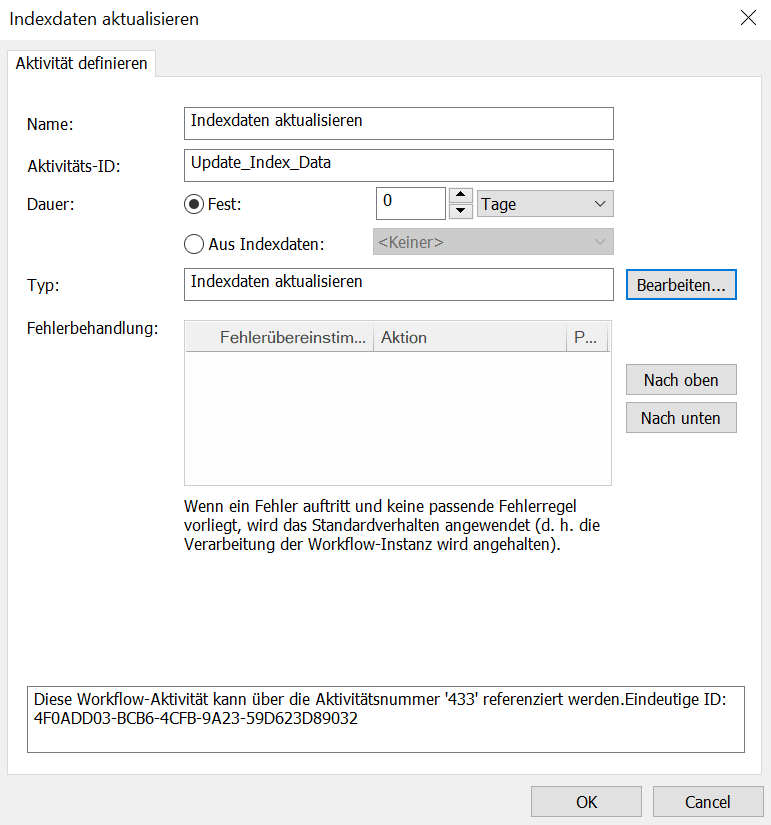This screenshot has width=771, height=825.
Task: Dismiss the dialog with Cancel
Action: pyautogui.click(x=707, y=801)
